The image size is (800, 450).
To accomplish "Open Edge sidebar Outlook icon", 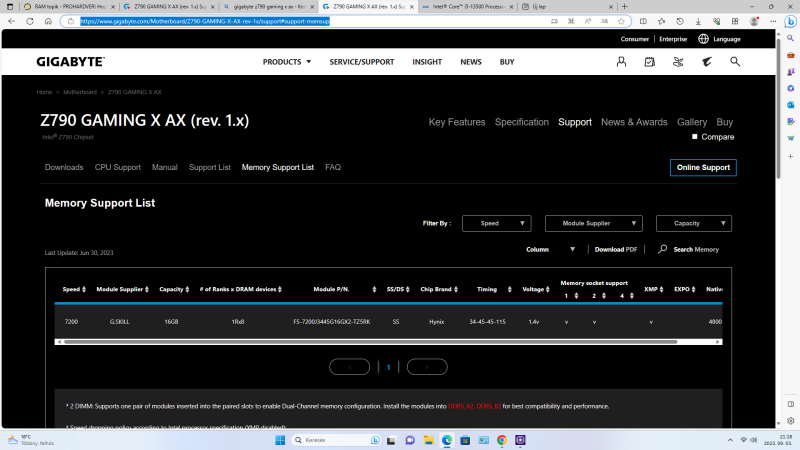I will (x=791, y=105).
